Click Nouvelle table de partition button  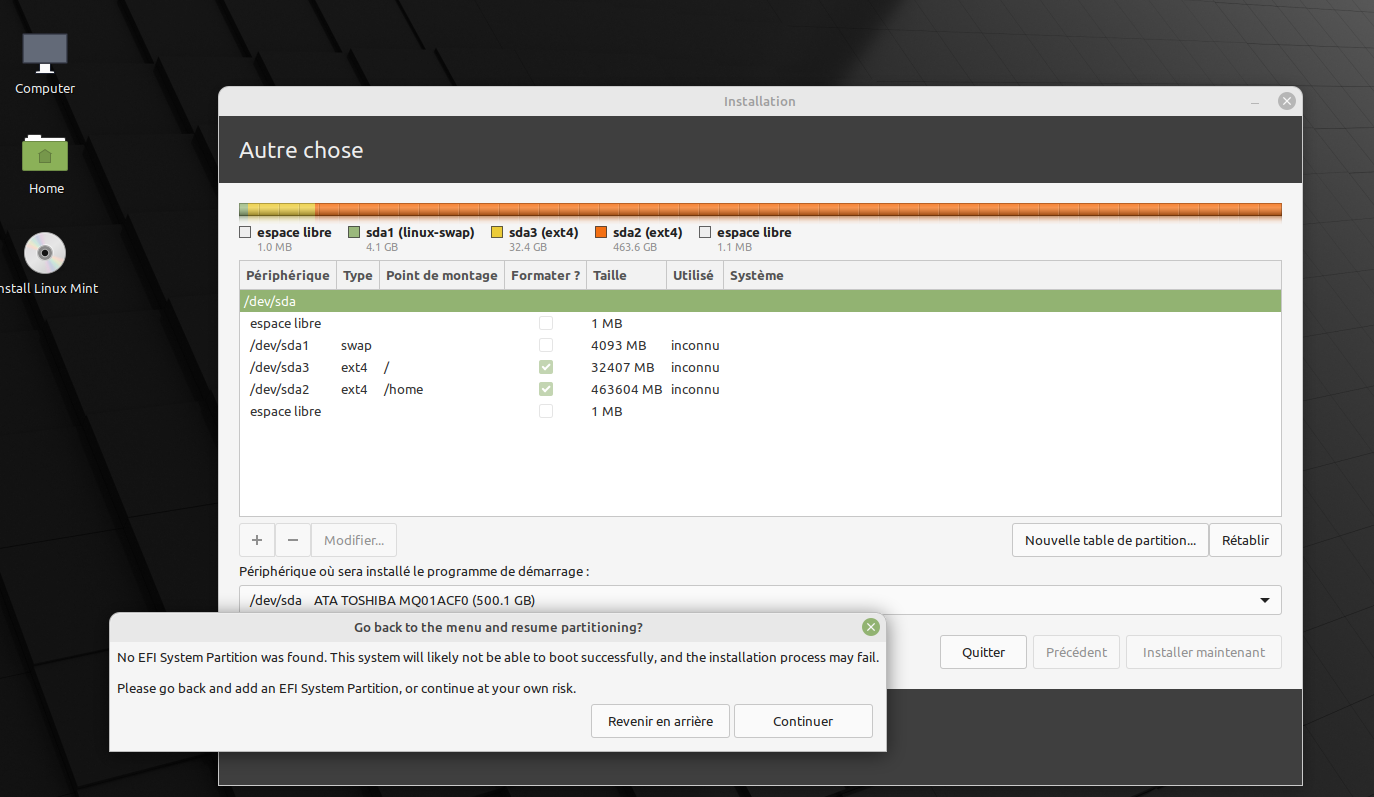click(x=1110, y=540)
